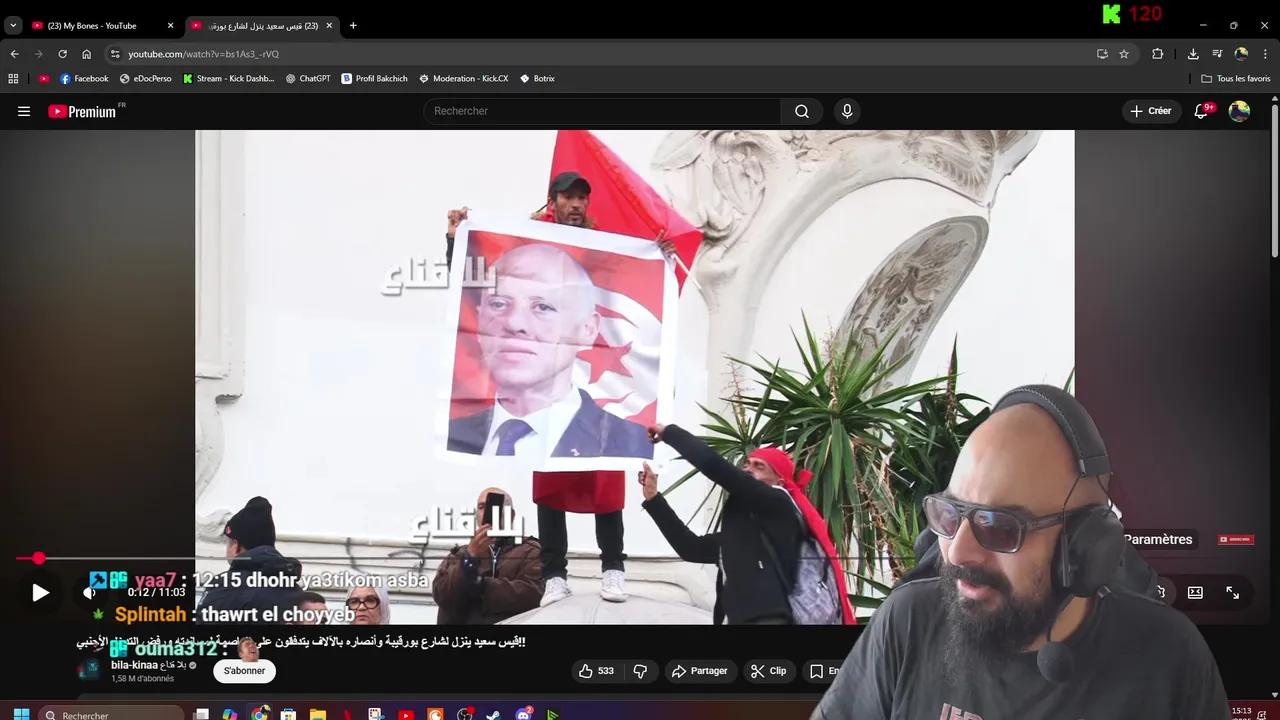This screenshot has height=720, width=1280.
Task: Install app via address bar icon
Action: coord(1102,54)
